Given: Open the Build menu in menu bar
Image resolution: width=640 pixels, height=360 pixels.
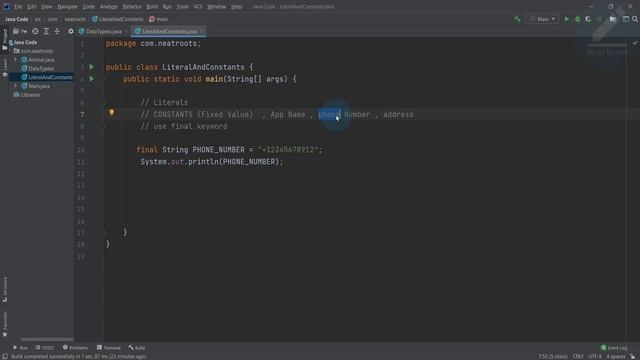Looking at the screenshot, I should [x=152, y=7].
